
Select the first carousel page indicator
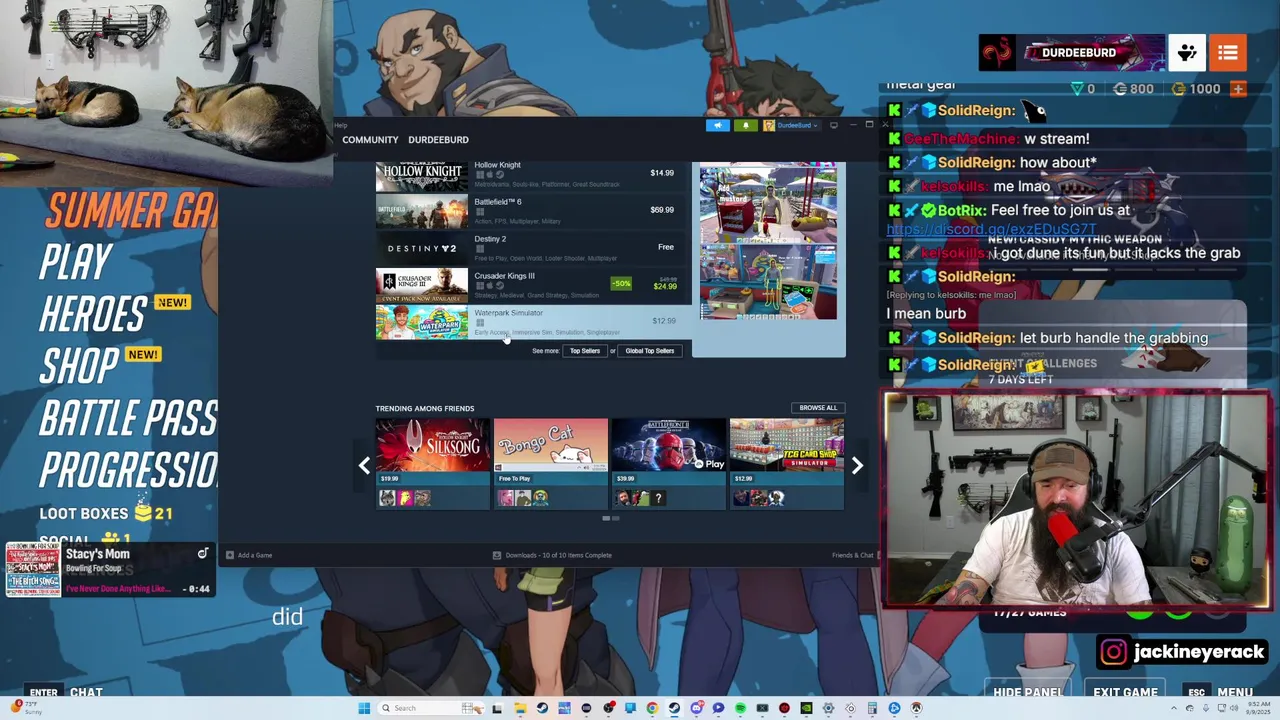point(605,519)
